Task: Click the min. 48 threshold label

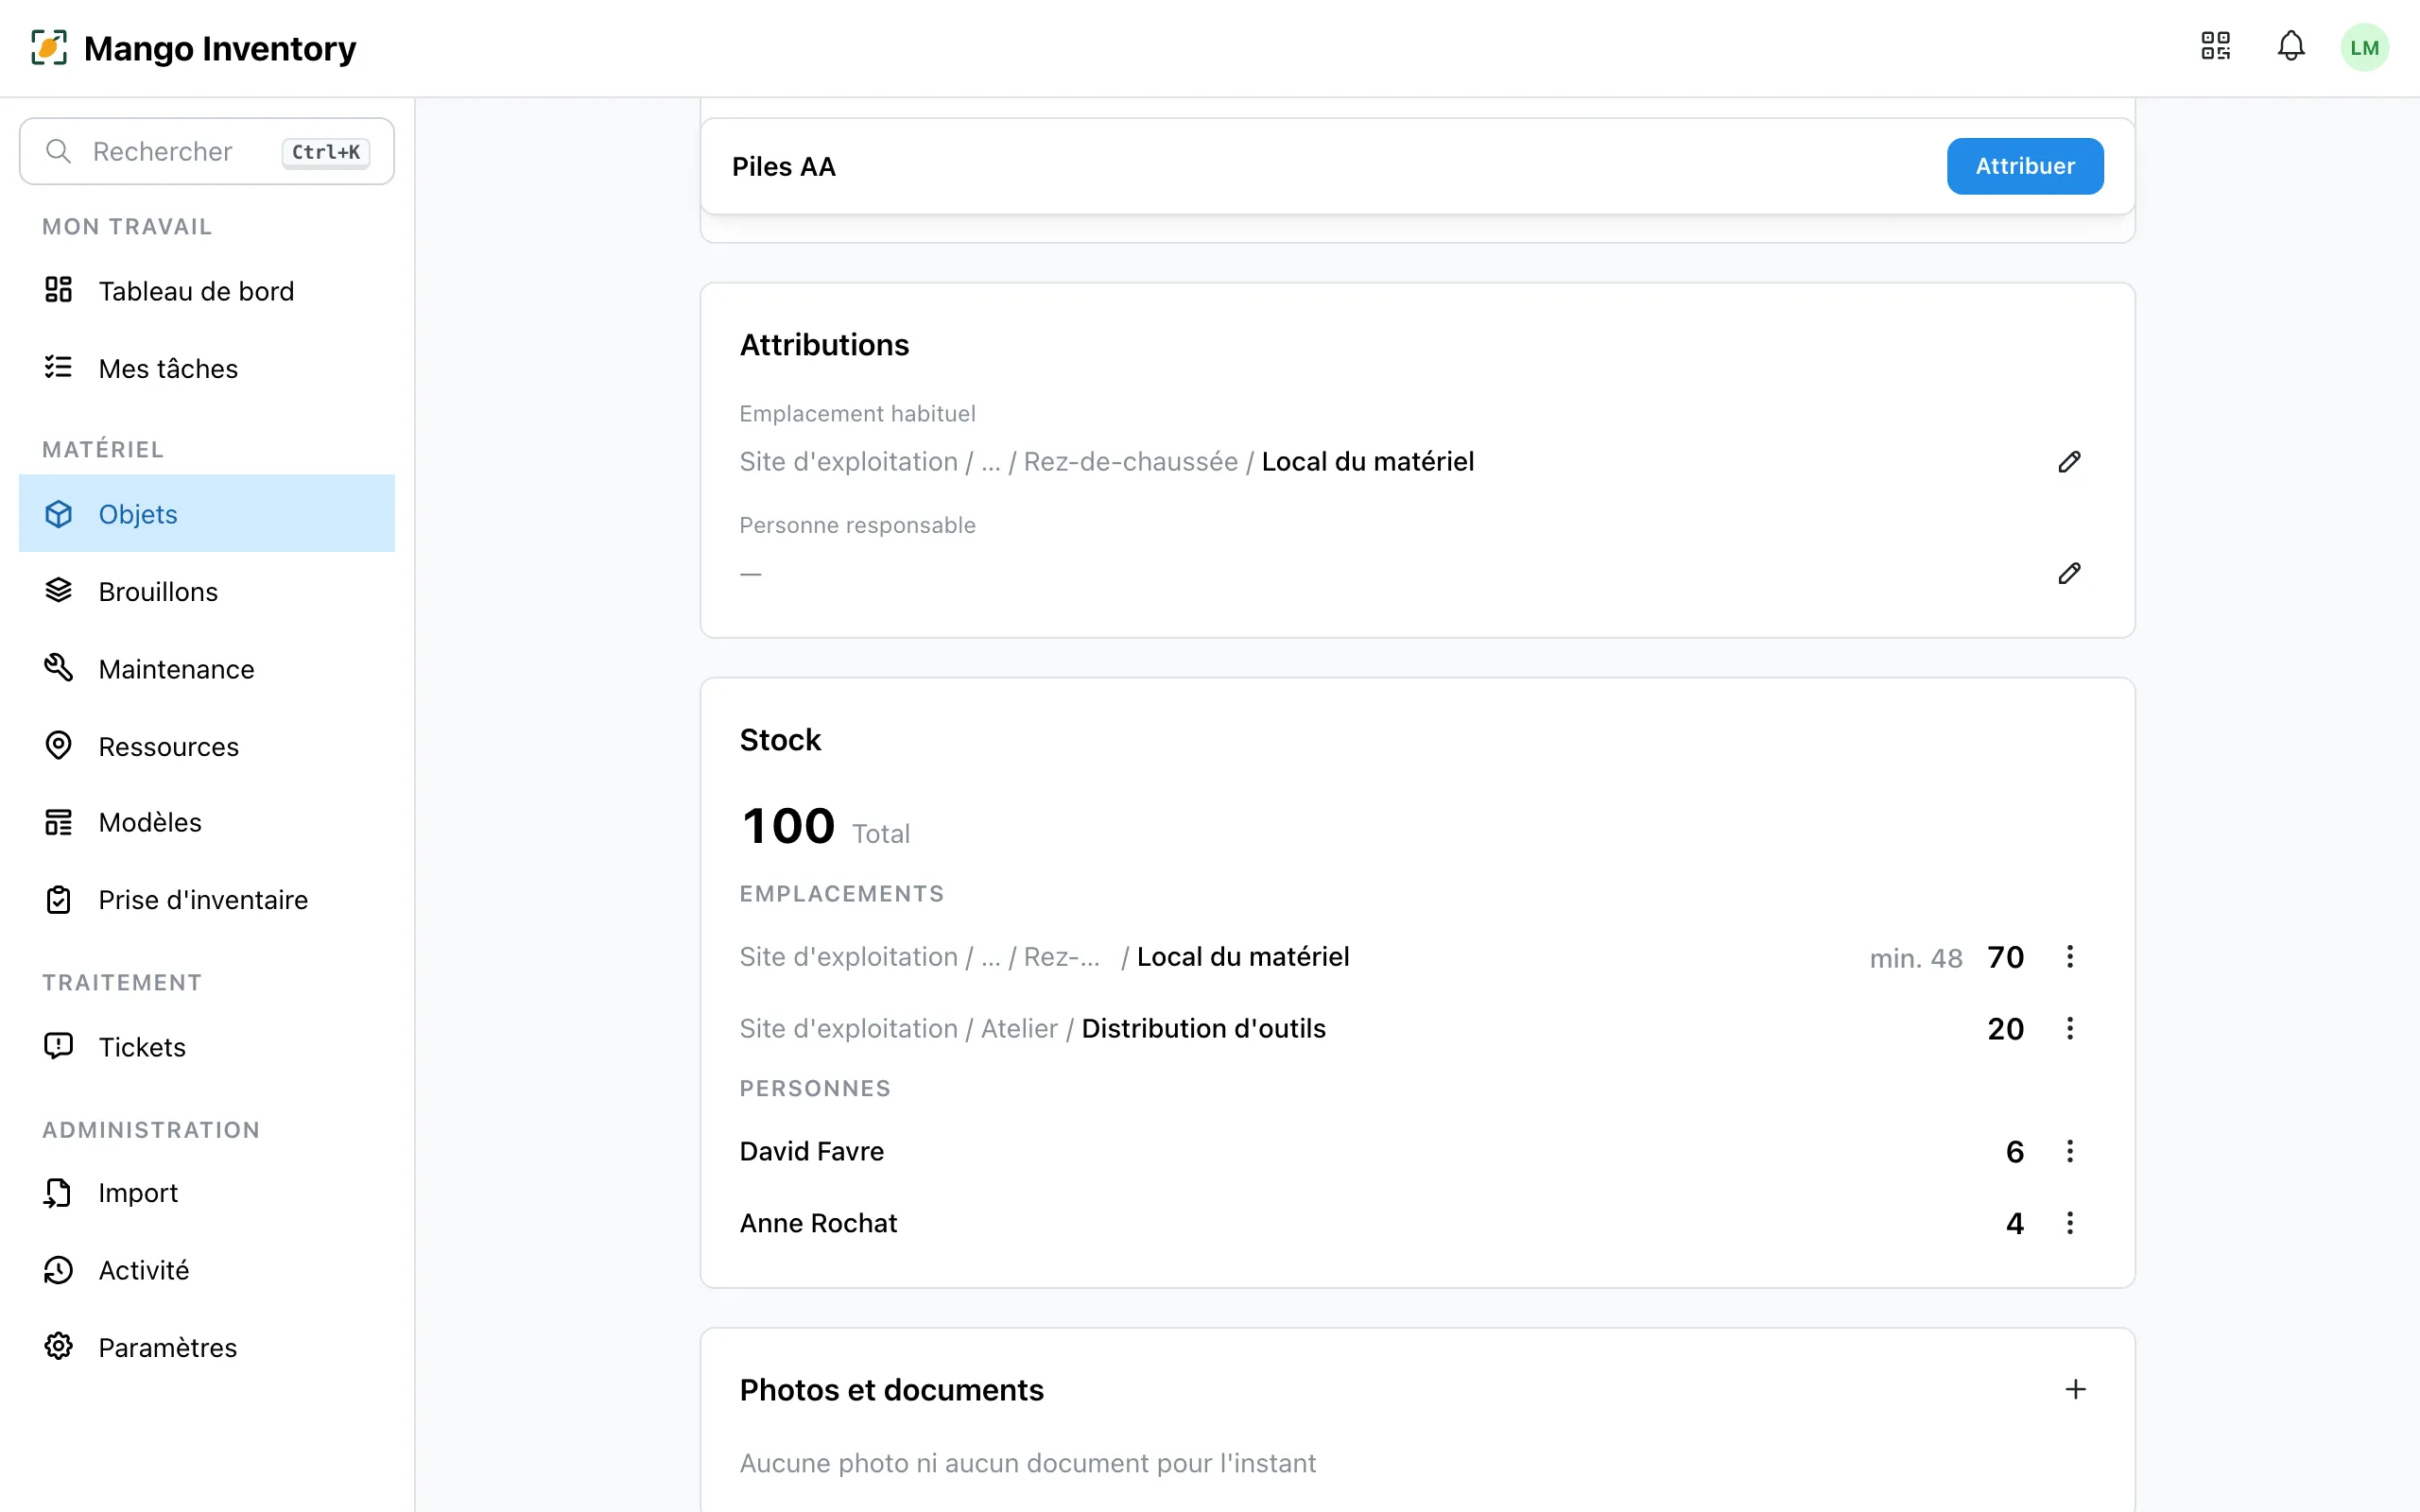Action: [x=1915, y=958]
